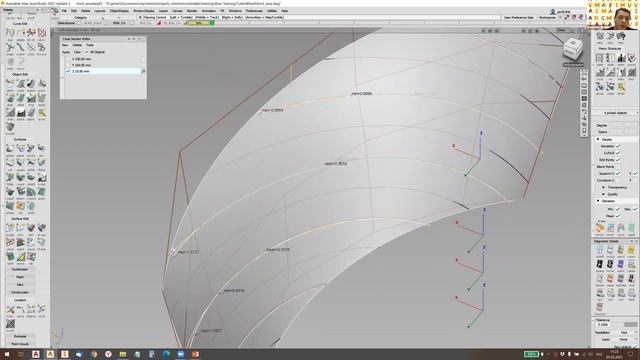The width and height of the screenshot is (640, 360).
Task: Open the Workspaces button
Action: 547,18
